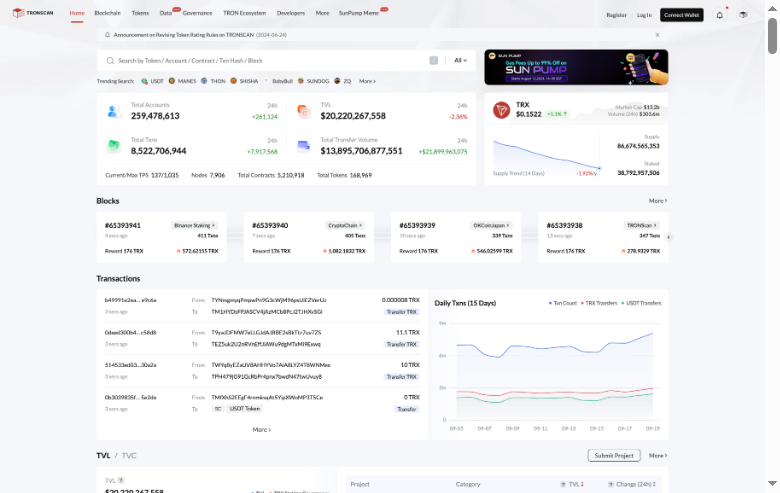Click the Total Accounts icon
Viewport: 780px width, 493px height.
pyautogui.click(x=114, y=112)
